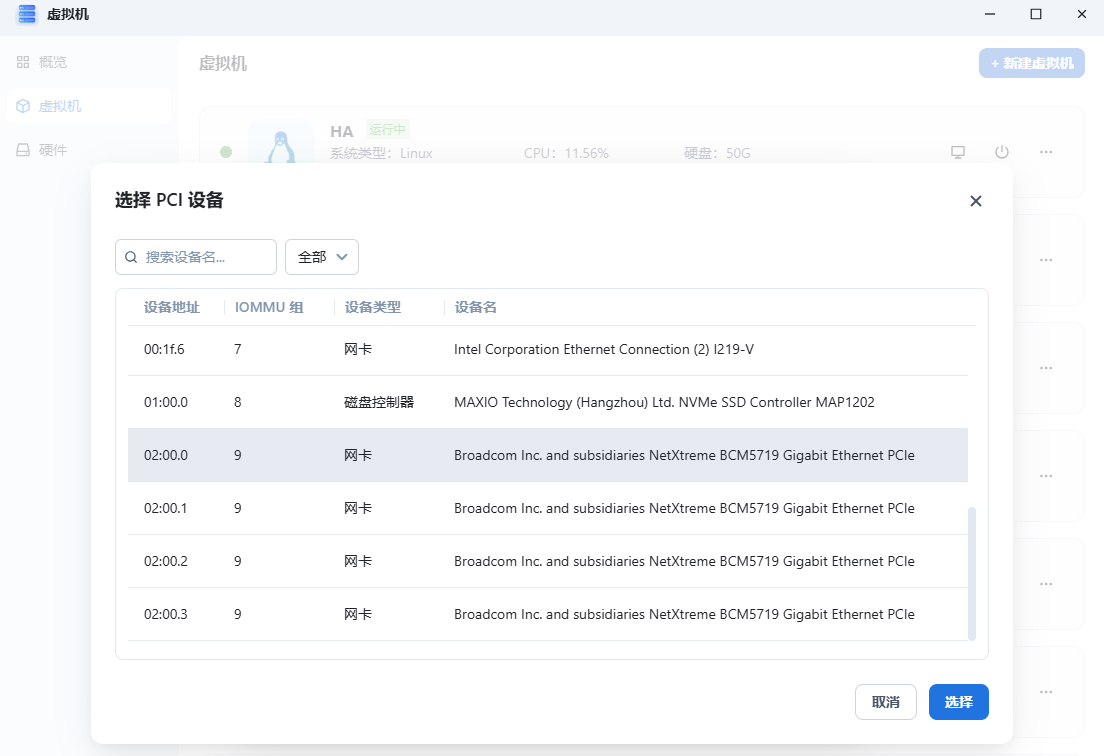Click the Linux penguin thumbnail of HA

(281, 143)
